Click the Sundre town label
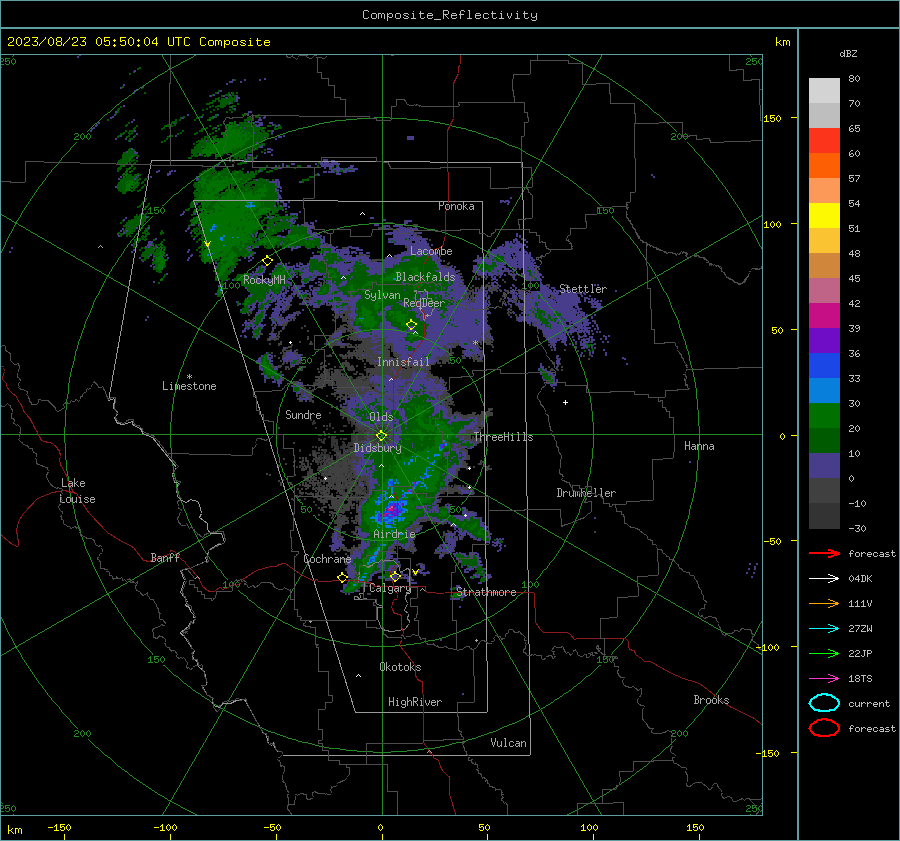Viewport: 900px width, 841px height. [303, 415]
